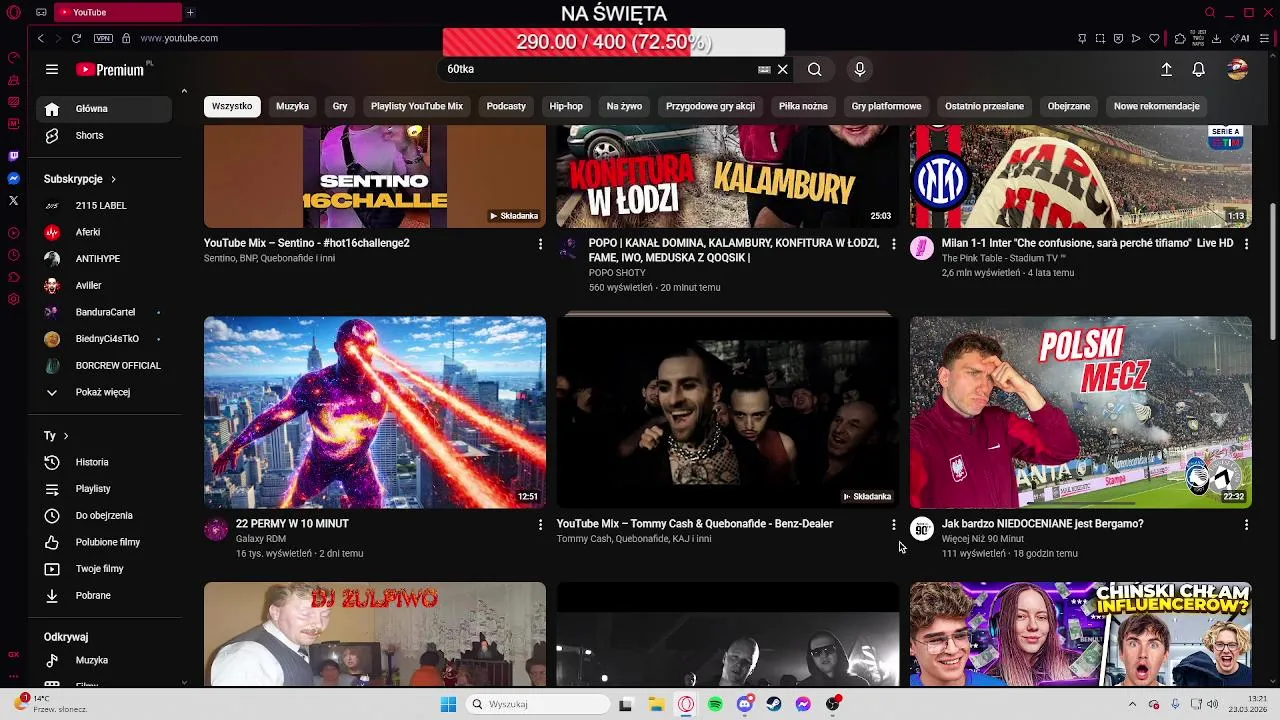Select the Piłka nożna filter chip
The width and height of the screenshot is (1280, 720).
803,106
